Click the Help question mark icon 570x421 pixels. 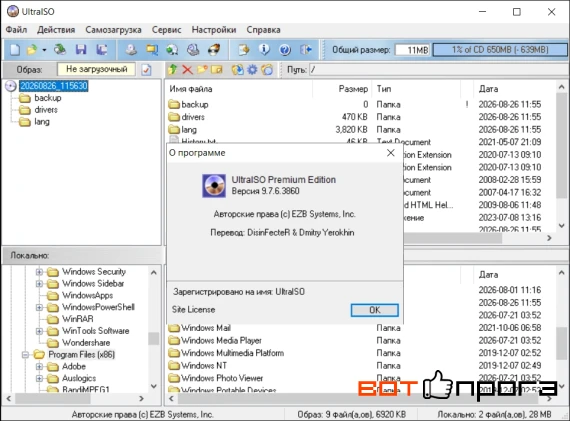point(285,49)
